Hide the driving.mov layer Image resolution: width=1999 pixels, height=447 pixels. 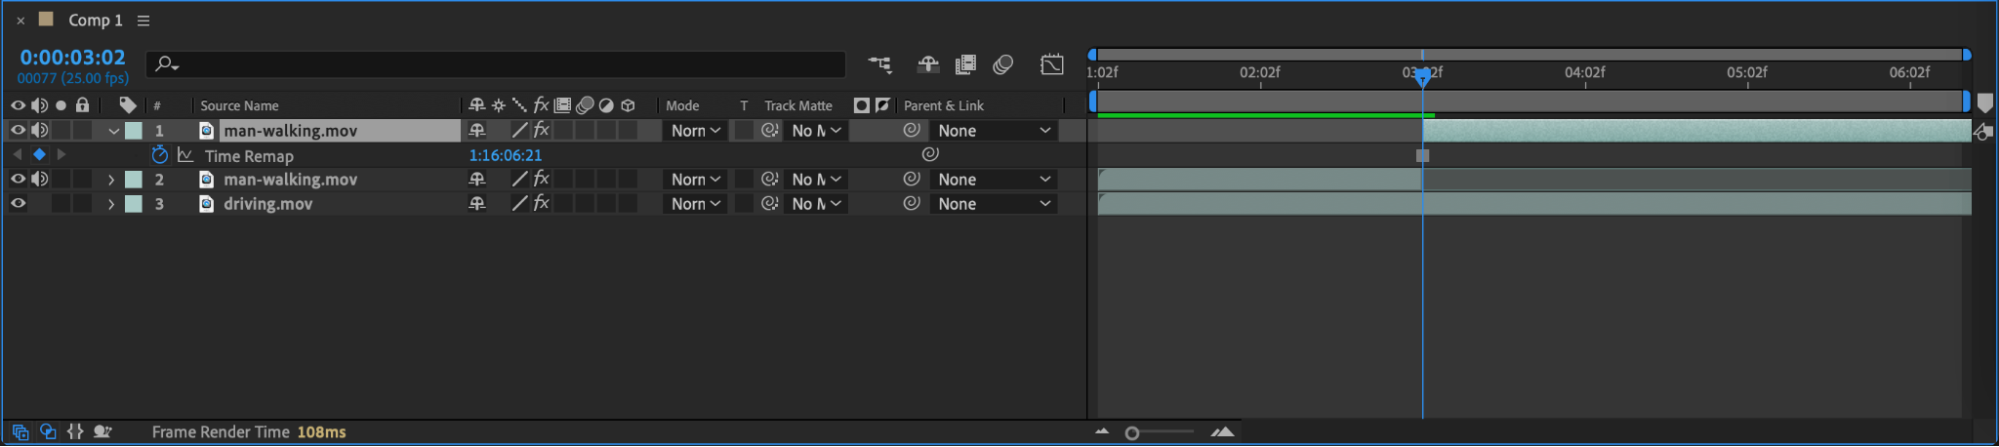18,204
